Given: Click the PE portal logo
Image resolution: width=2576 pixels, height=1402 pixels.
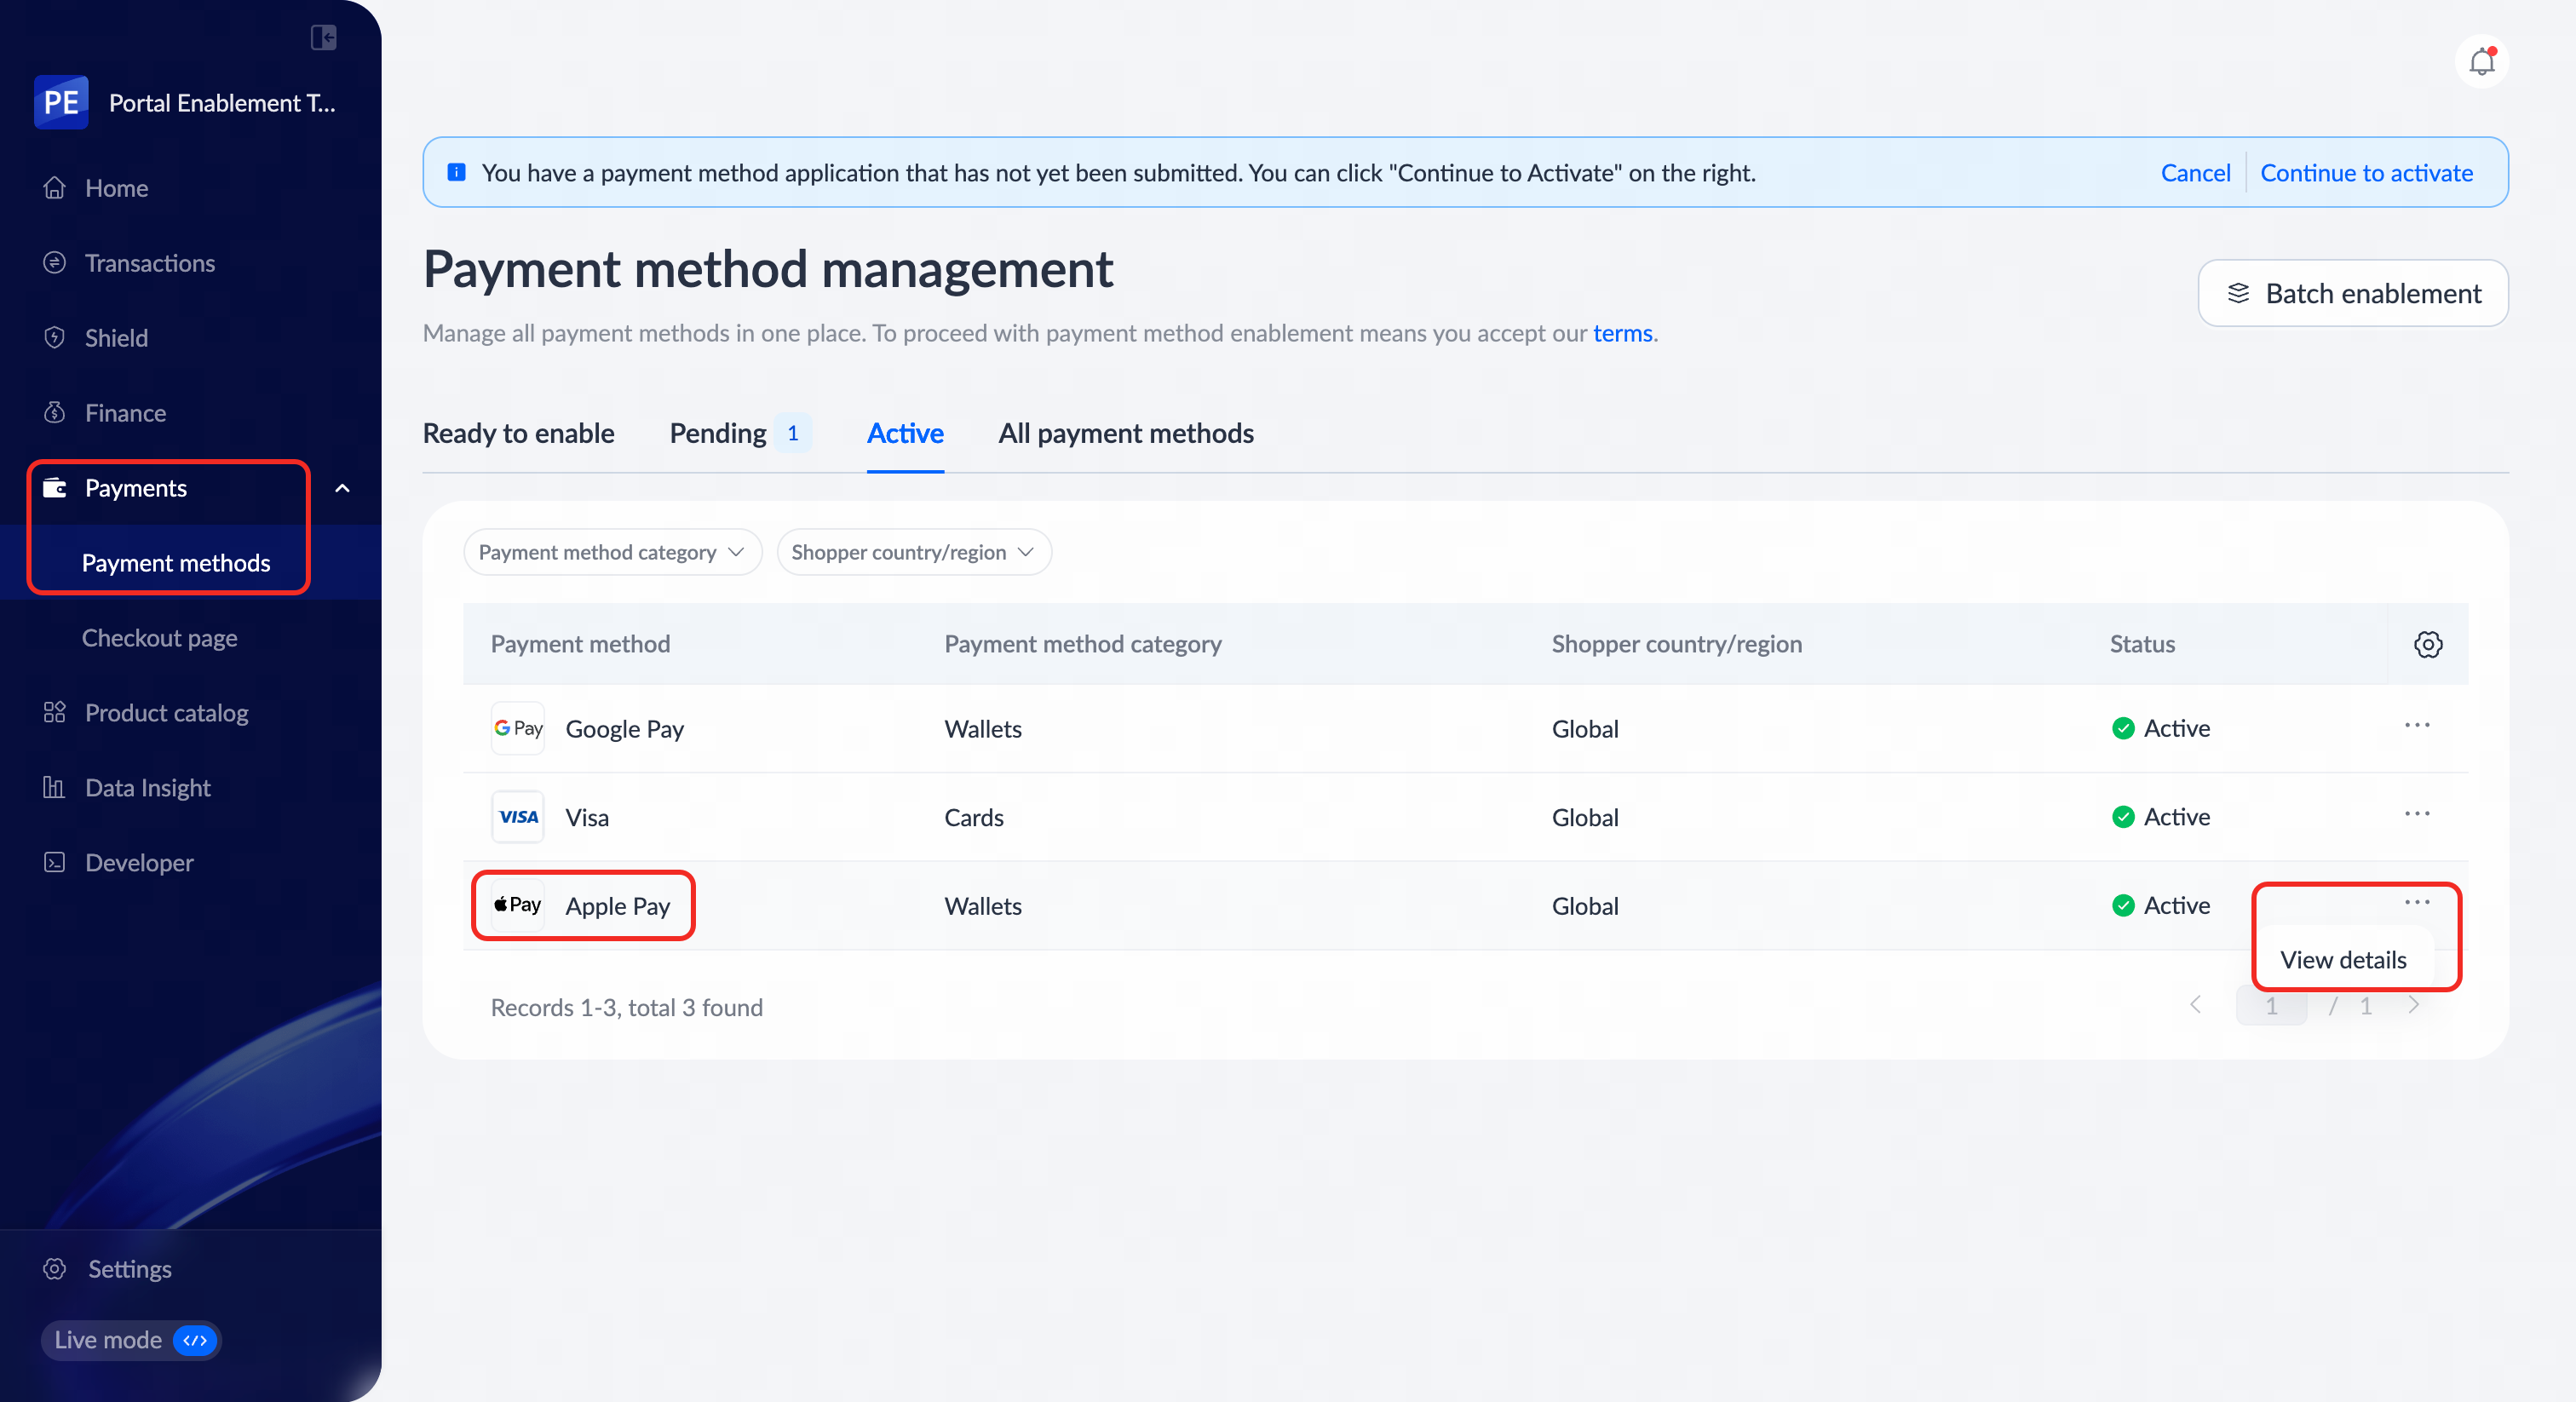Looking at the screenshot, I should pos(61,102).
